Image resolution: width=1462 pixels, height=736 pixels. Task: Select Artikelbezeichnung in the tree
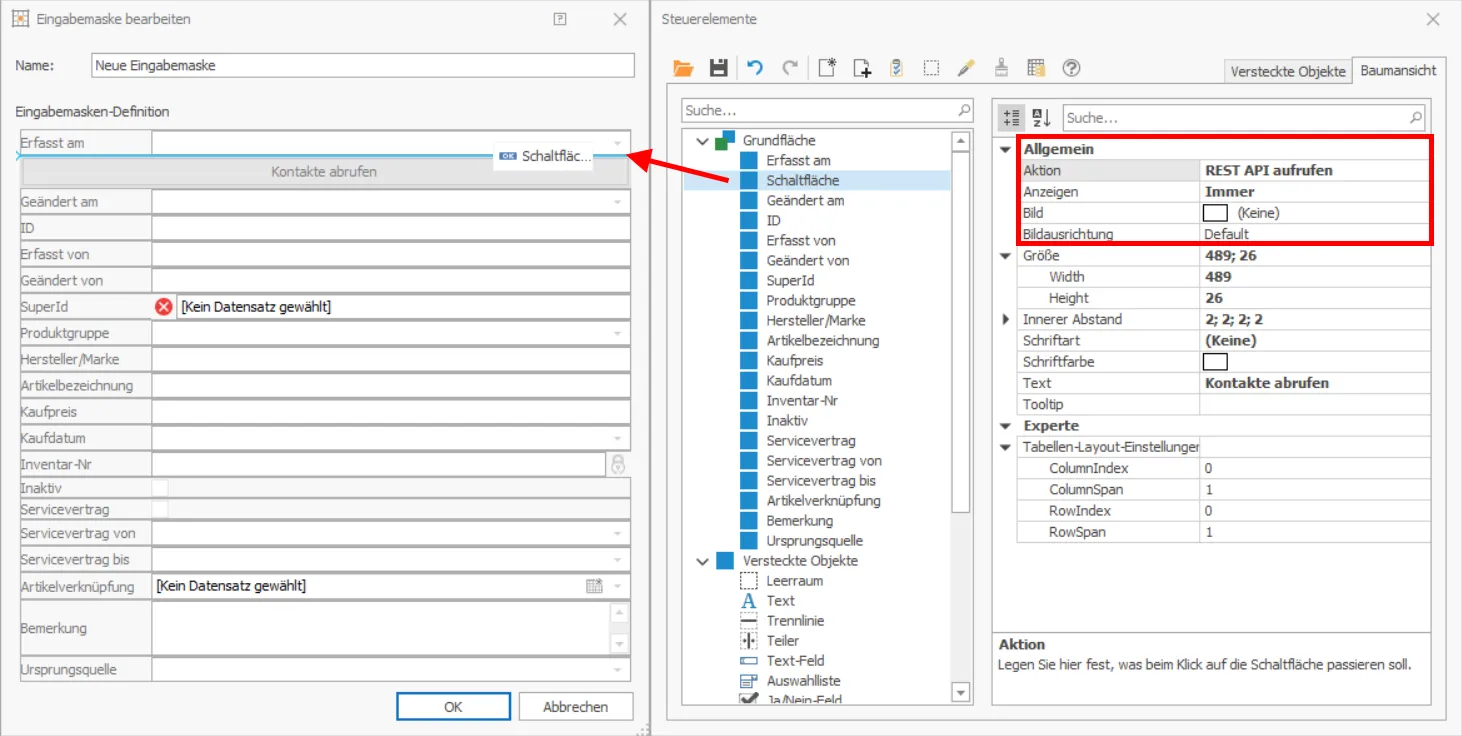point(823,340)
